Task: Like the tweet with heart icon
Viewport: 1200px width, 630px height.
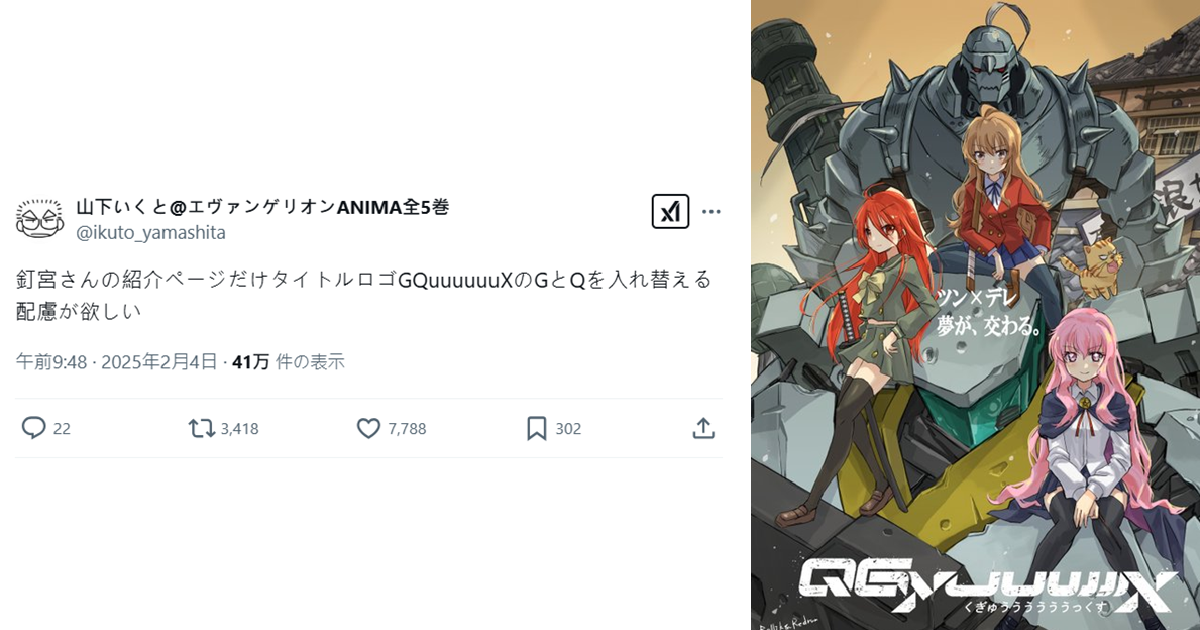Action: pos(368,428)
